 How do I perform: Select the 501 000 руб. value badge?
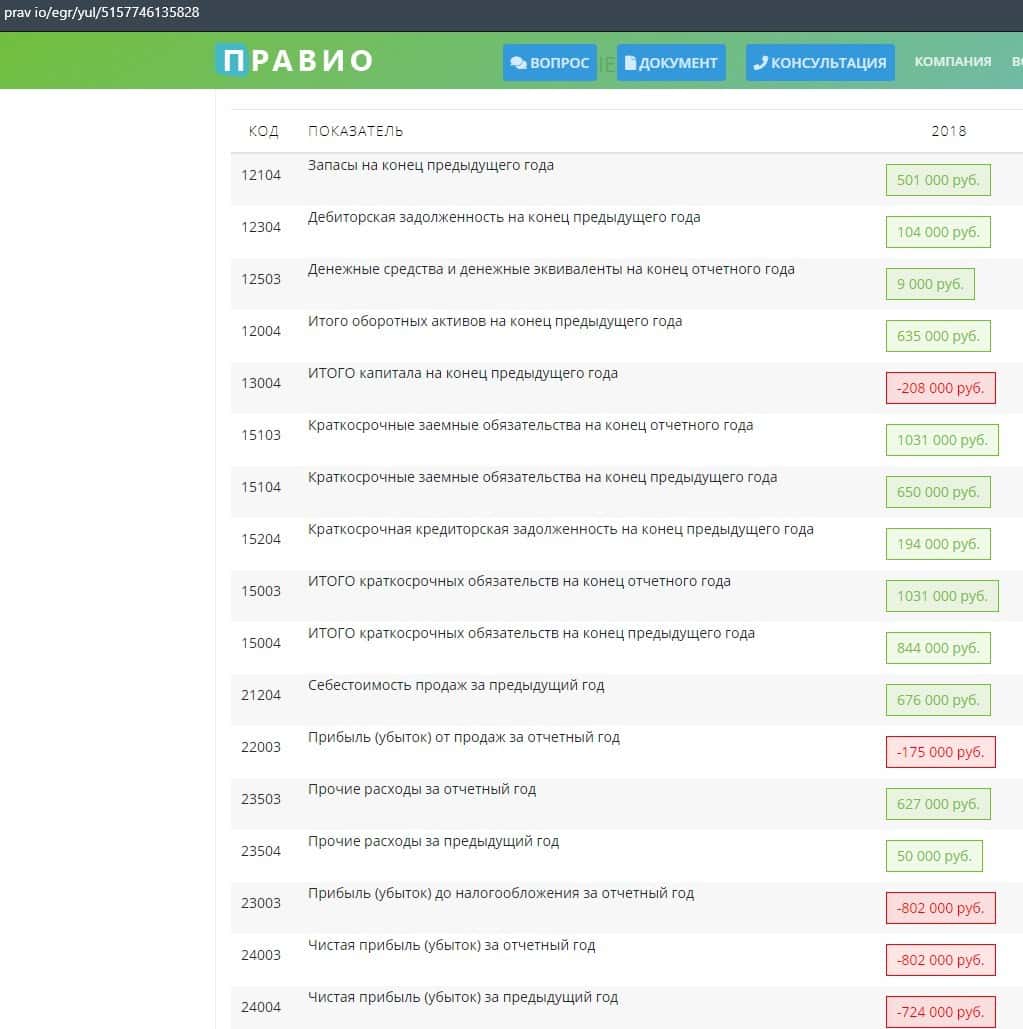point(938,180)
